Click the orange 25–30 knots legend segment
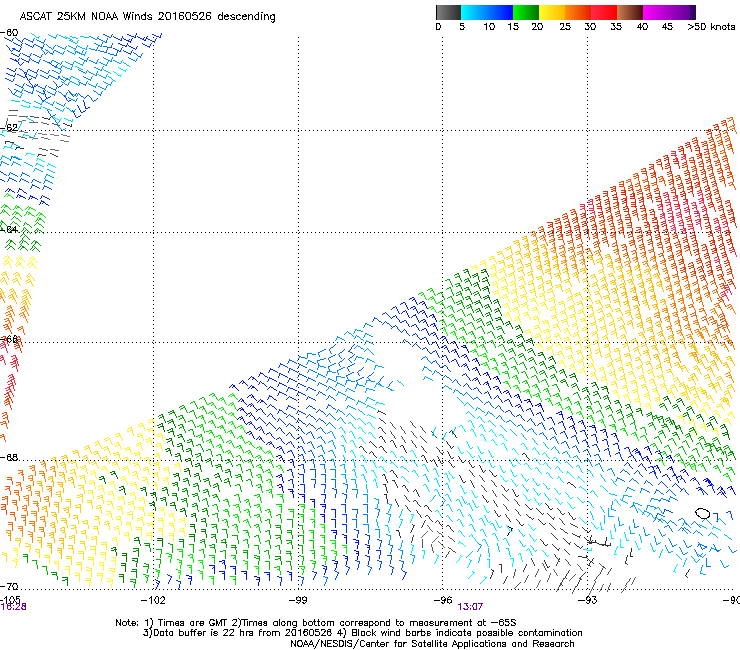The width and height of the screenshot is (740, 650). (578, 12)
